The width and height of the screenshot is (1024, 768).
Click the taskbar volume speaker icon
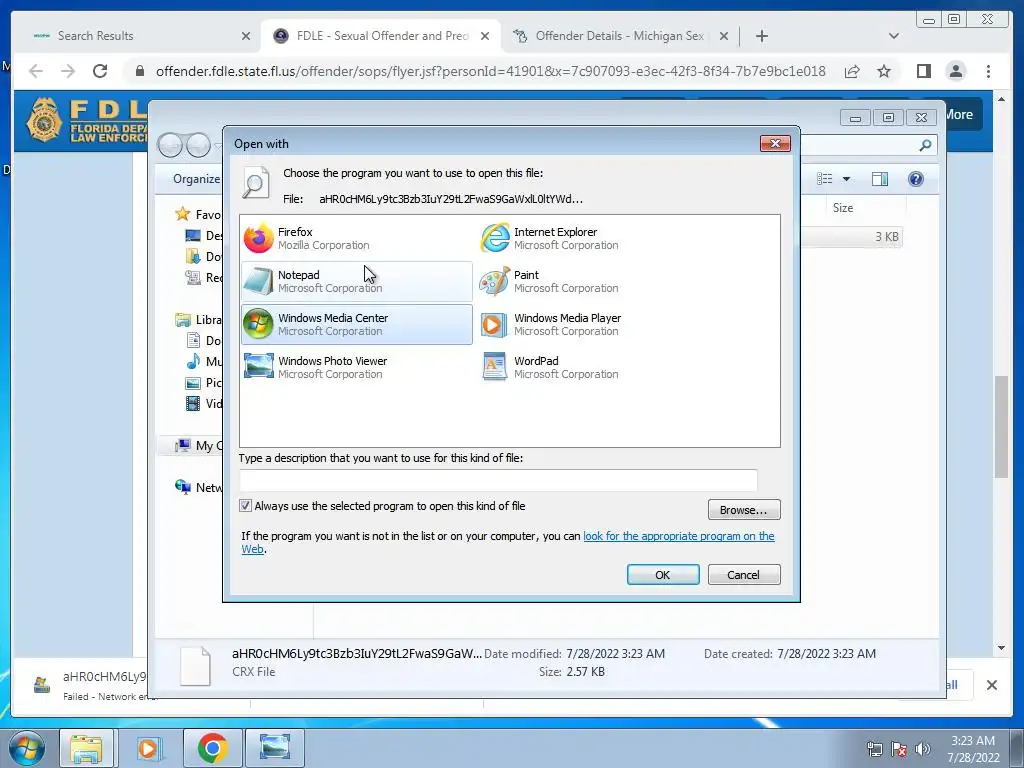click(x=923, y=749)
